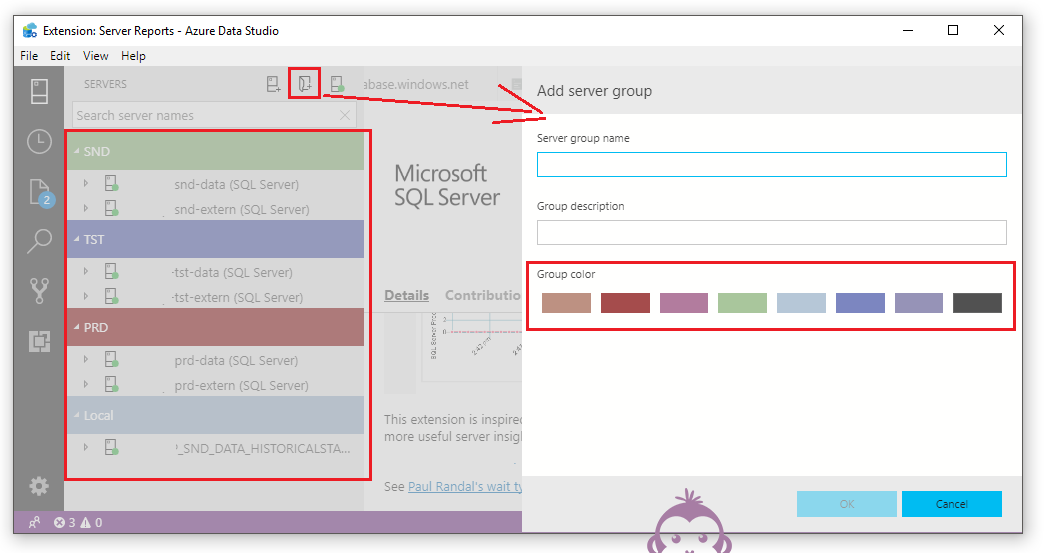The image size is (1050, 553).
Task: Switch to the Contributions tab
Action: pos(483,295)
